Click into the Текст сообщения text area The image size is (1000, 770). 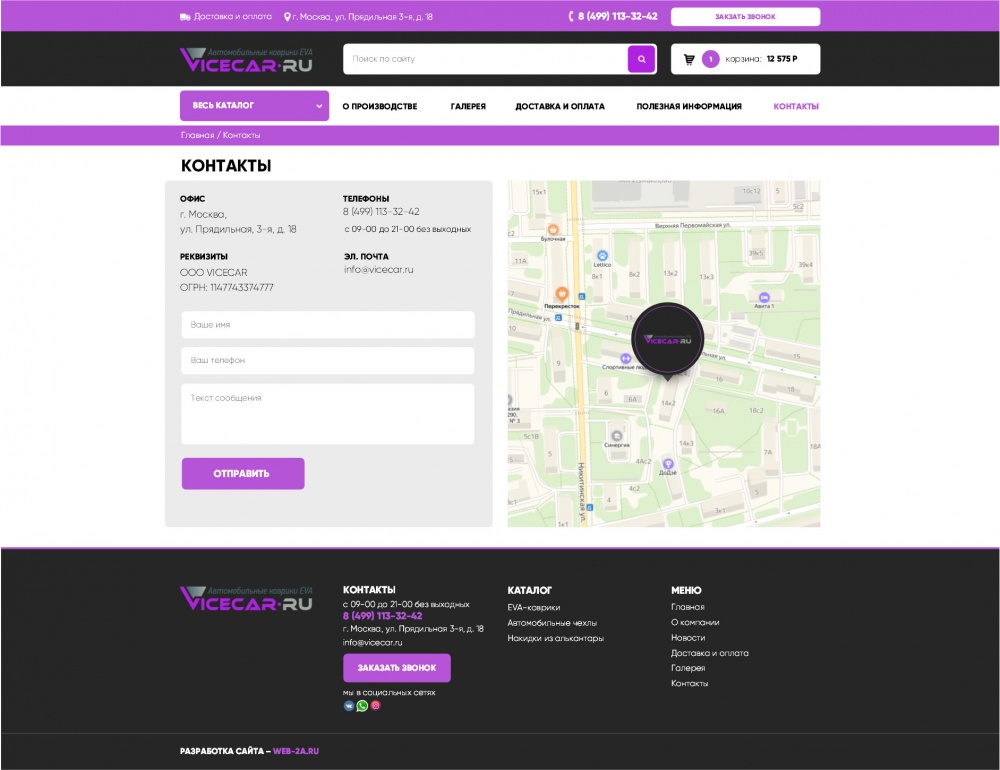328,414
